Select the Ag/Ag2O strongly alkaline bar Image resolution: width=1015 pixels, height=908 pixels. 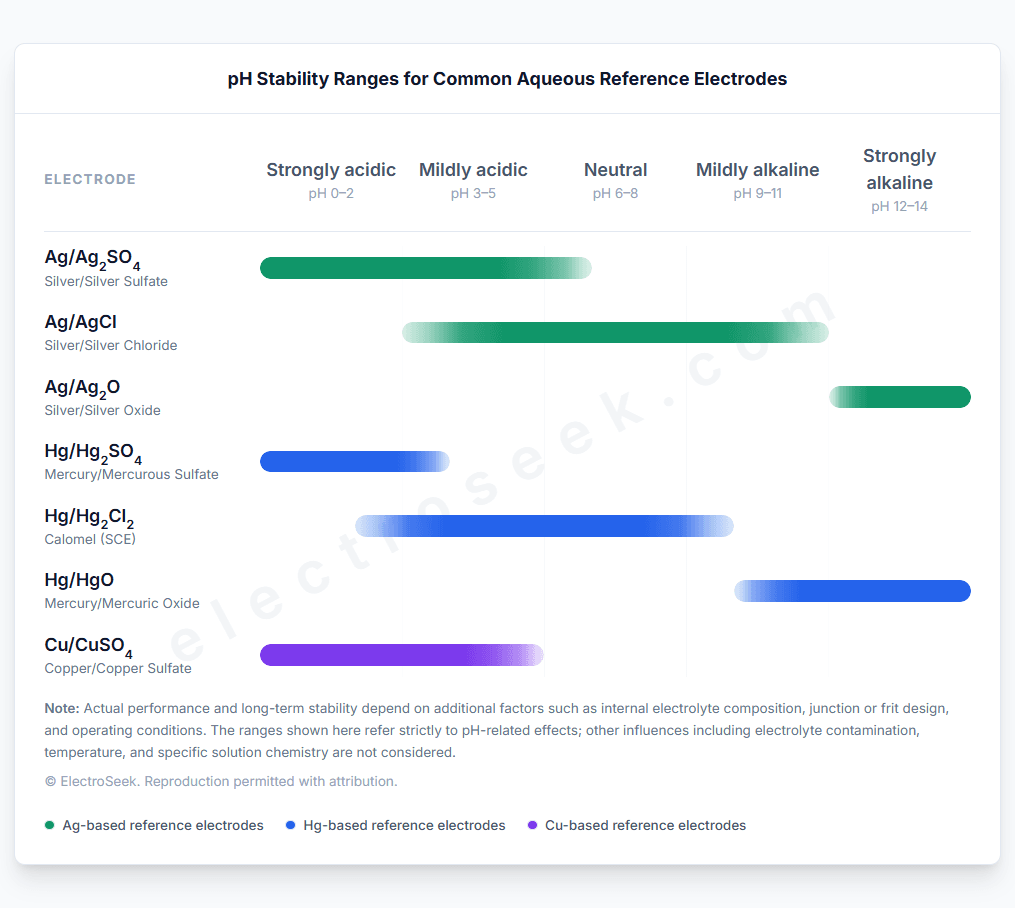[x=899, y=397]
